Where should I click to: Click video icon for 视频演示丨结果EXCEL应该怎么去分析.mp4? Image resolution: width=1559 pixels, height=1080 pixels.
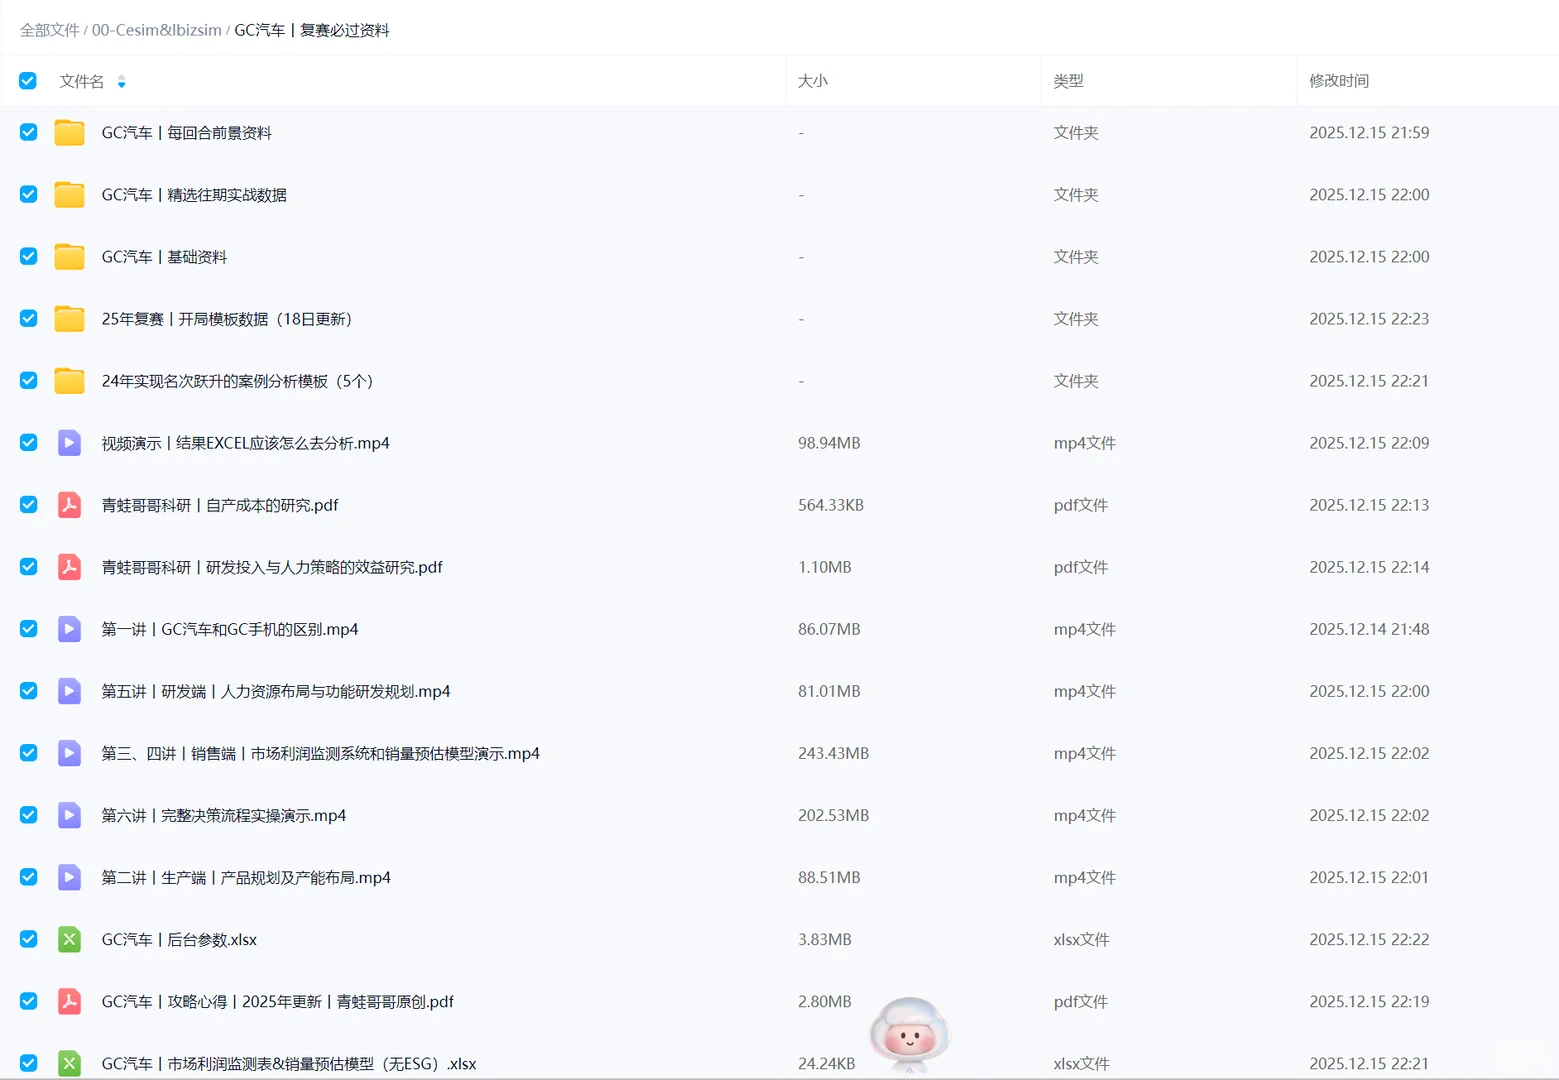point(69,443)
